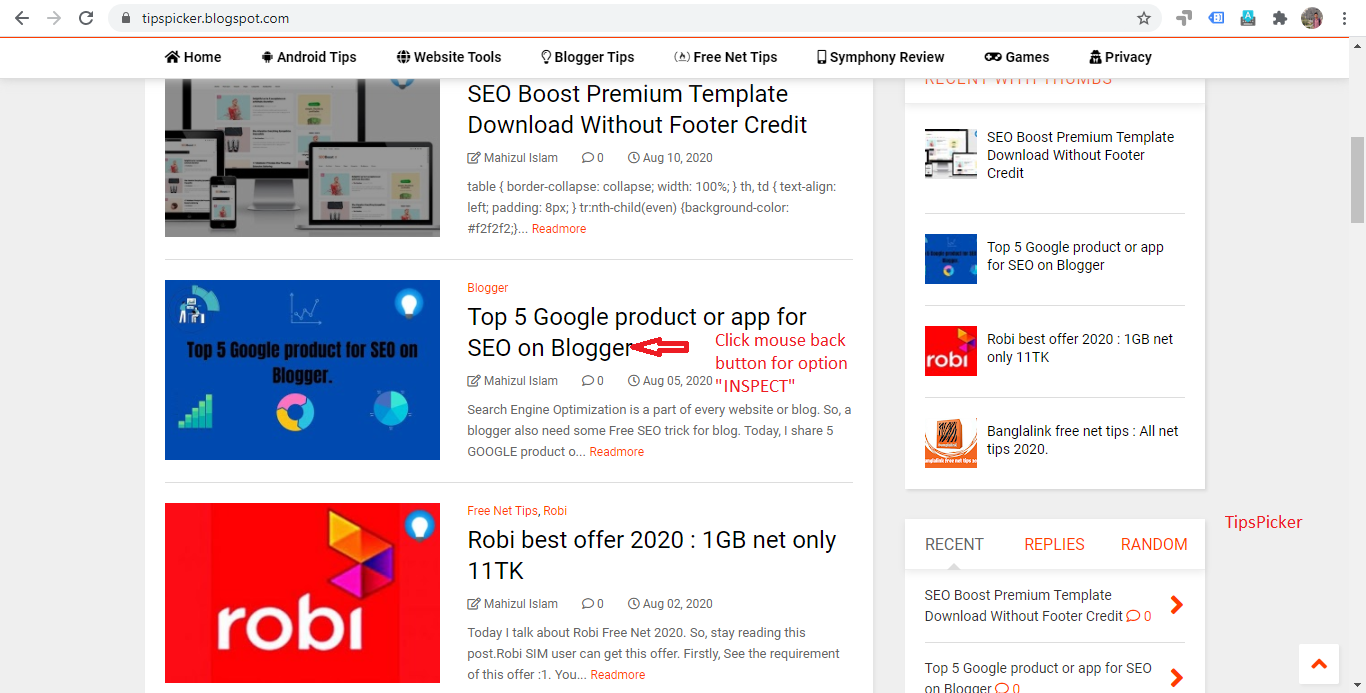
Task: Open sidebar link Banglalink free net tips
Action: [x=1083, y=440]
